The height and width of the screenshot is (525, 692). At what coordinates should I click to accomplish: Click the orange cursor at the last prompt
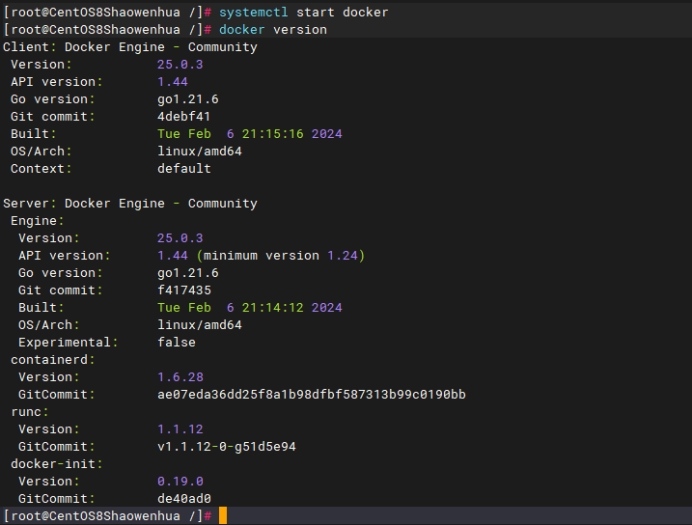pyautogui.click(x=223, y=515)
